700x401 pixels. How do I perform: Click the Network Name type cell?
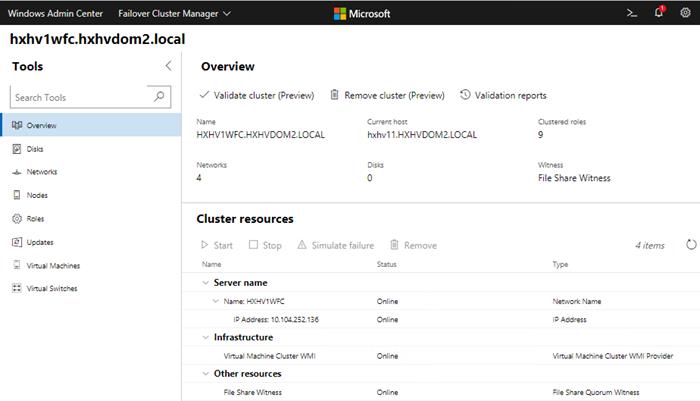(x=577, y=301)
